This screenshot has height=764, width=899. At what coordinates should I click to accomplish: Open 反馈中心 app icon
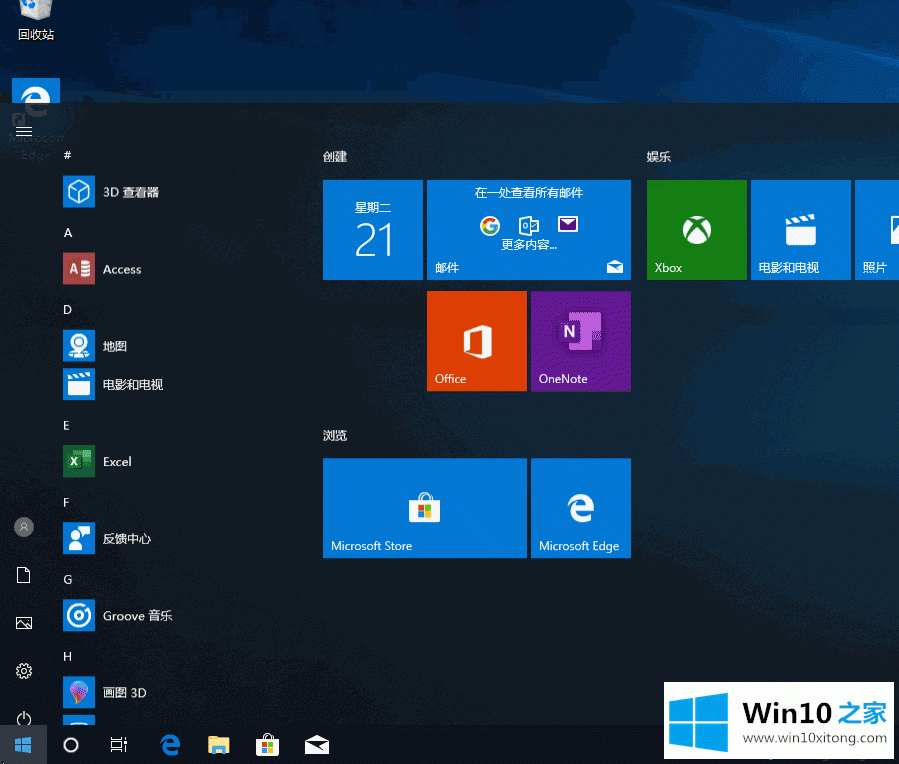pos(79,538)
